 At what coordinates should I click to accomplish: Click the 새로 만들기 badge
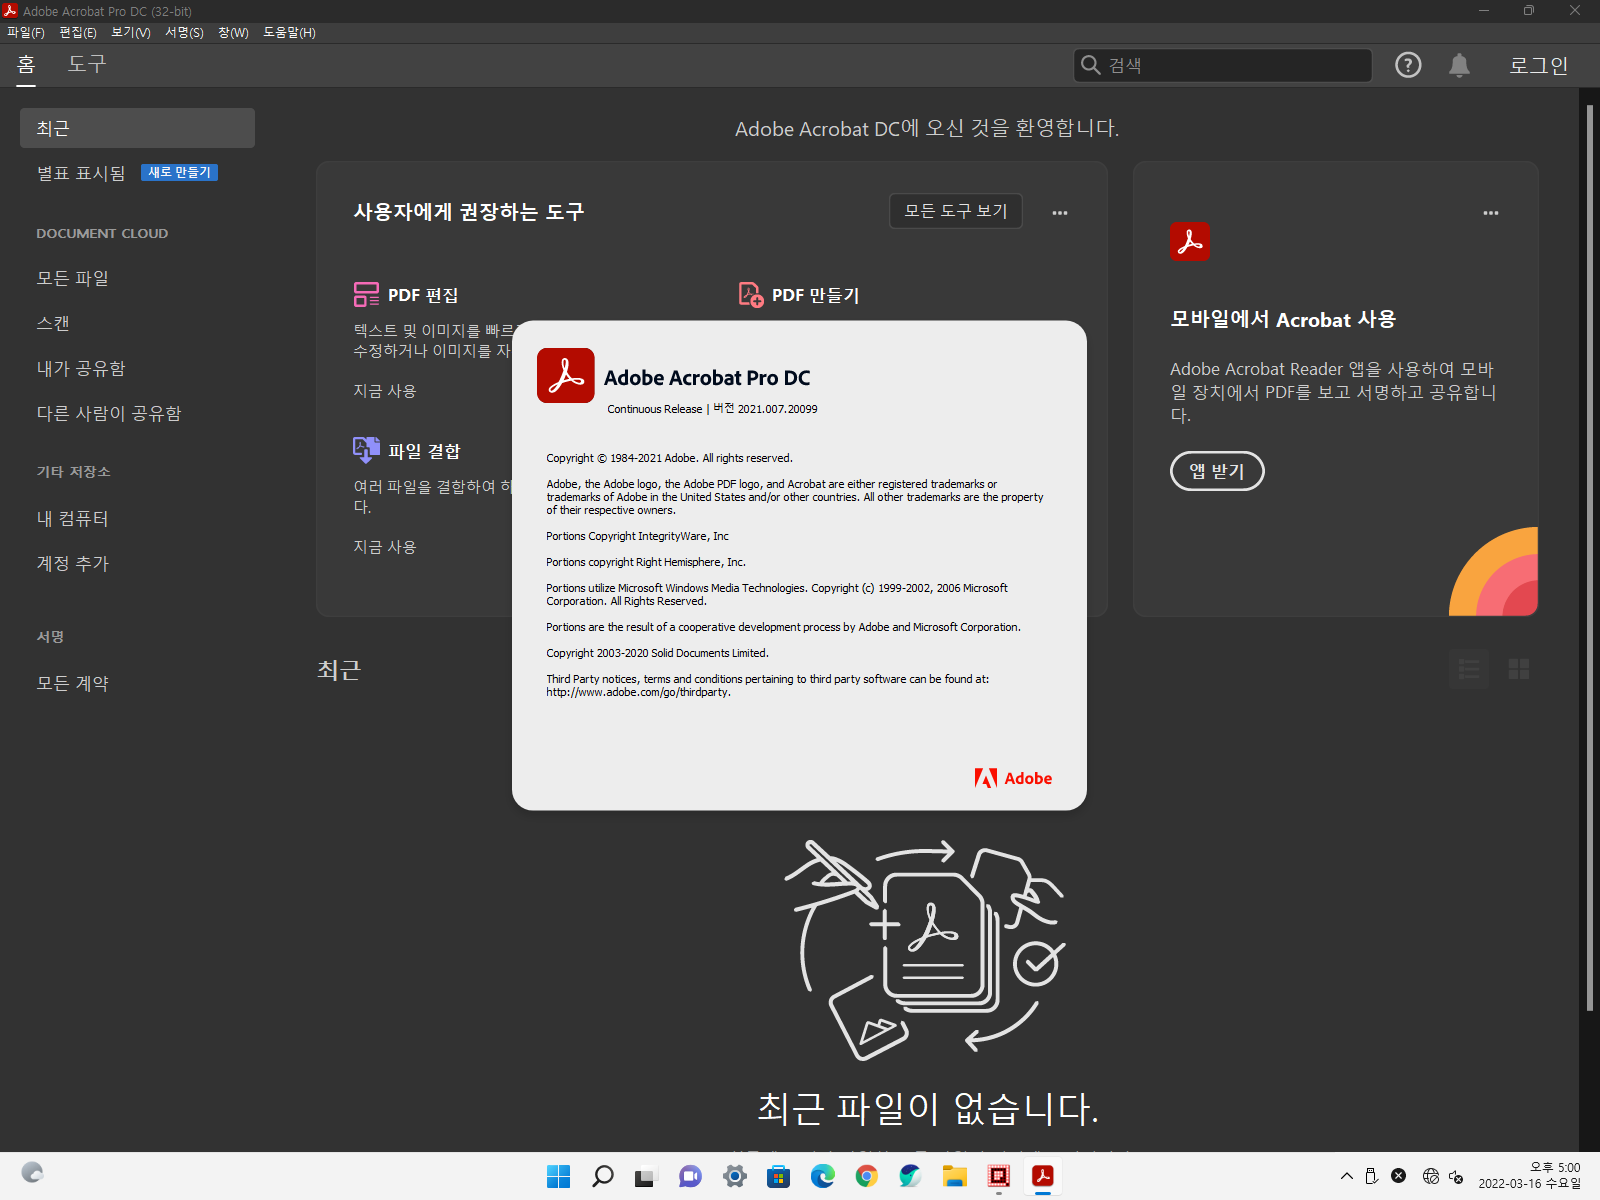tap(179, 173)
